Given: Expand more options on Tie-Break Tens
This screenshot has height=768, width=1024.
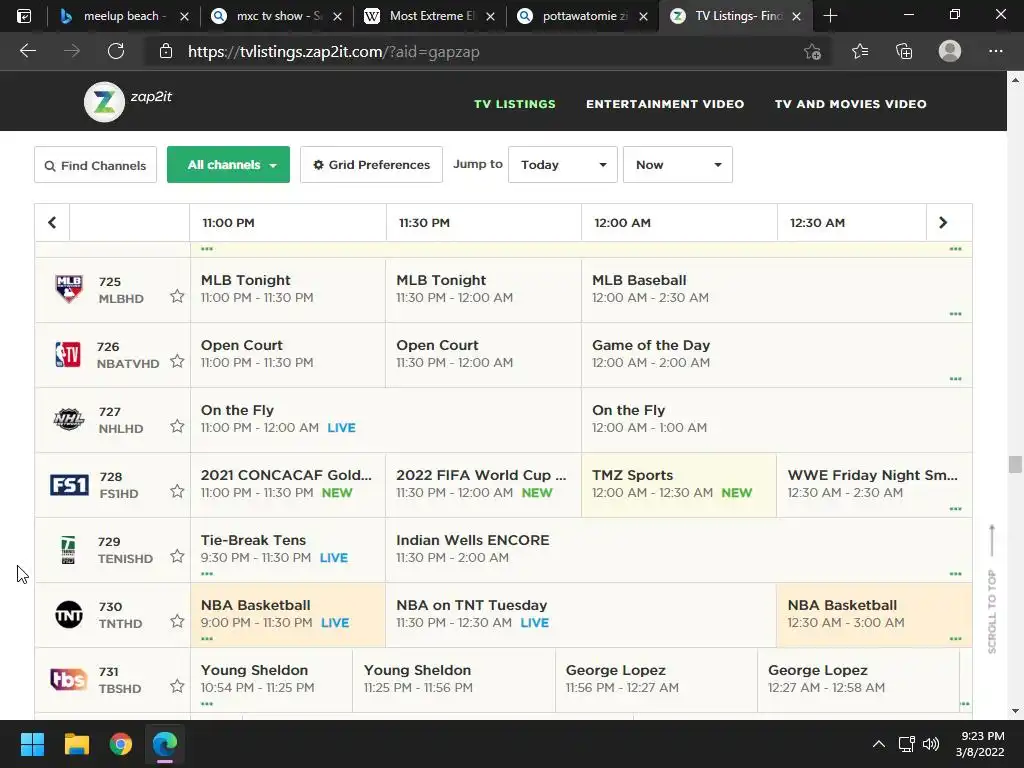Looking at the screenshot, I should tap(207, 574).
